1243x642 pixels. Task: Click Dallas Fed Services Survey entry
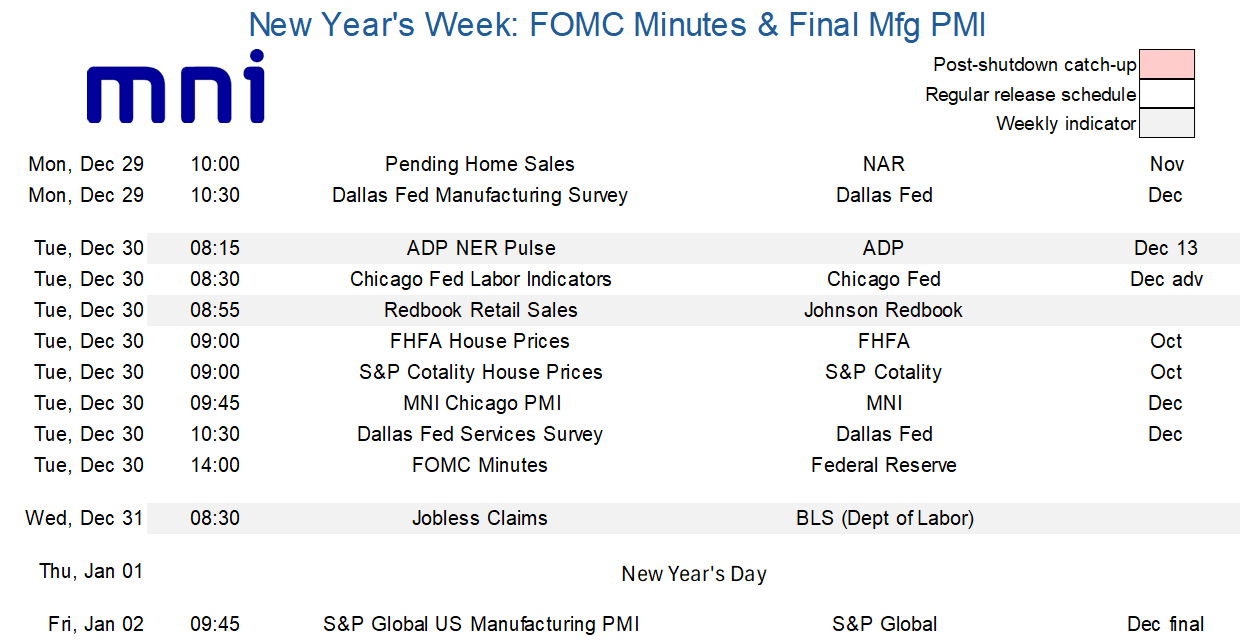click(480, 434)
